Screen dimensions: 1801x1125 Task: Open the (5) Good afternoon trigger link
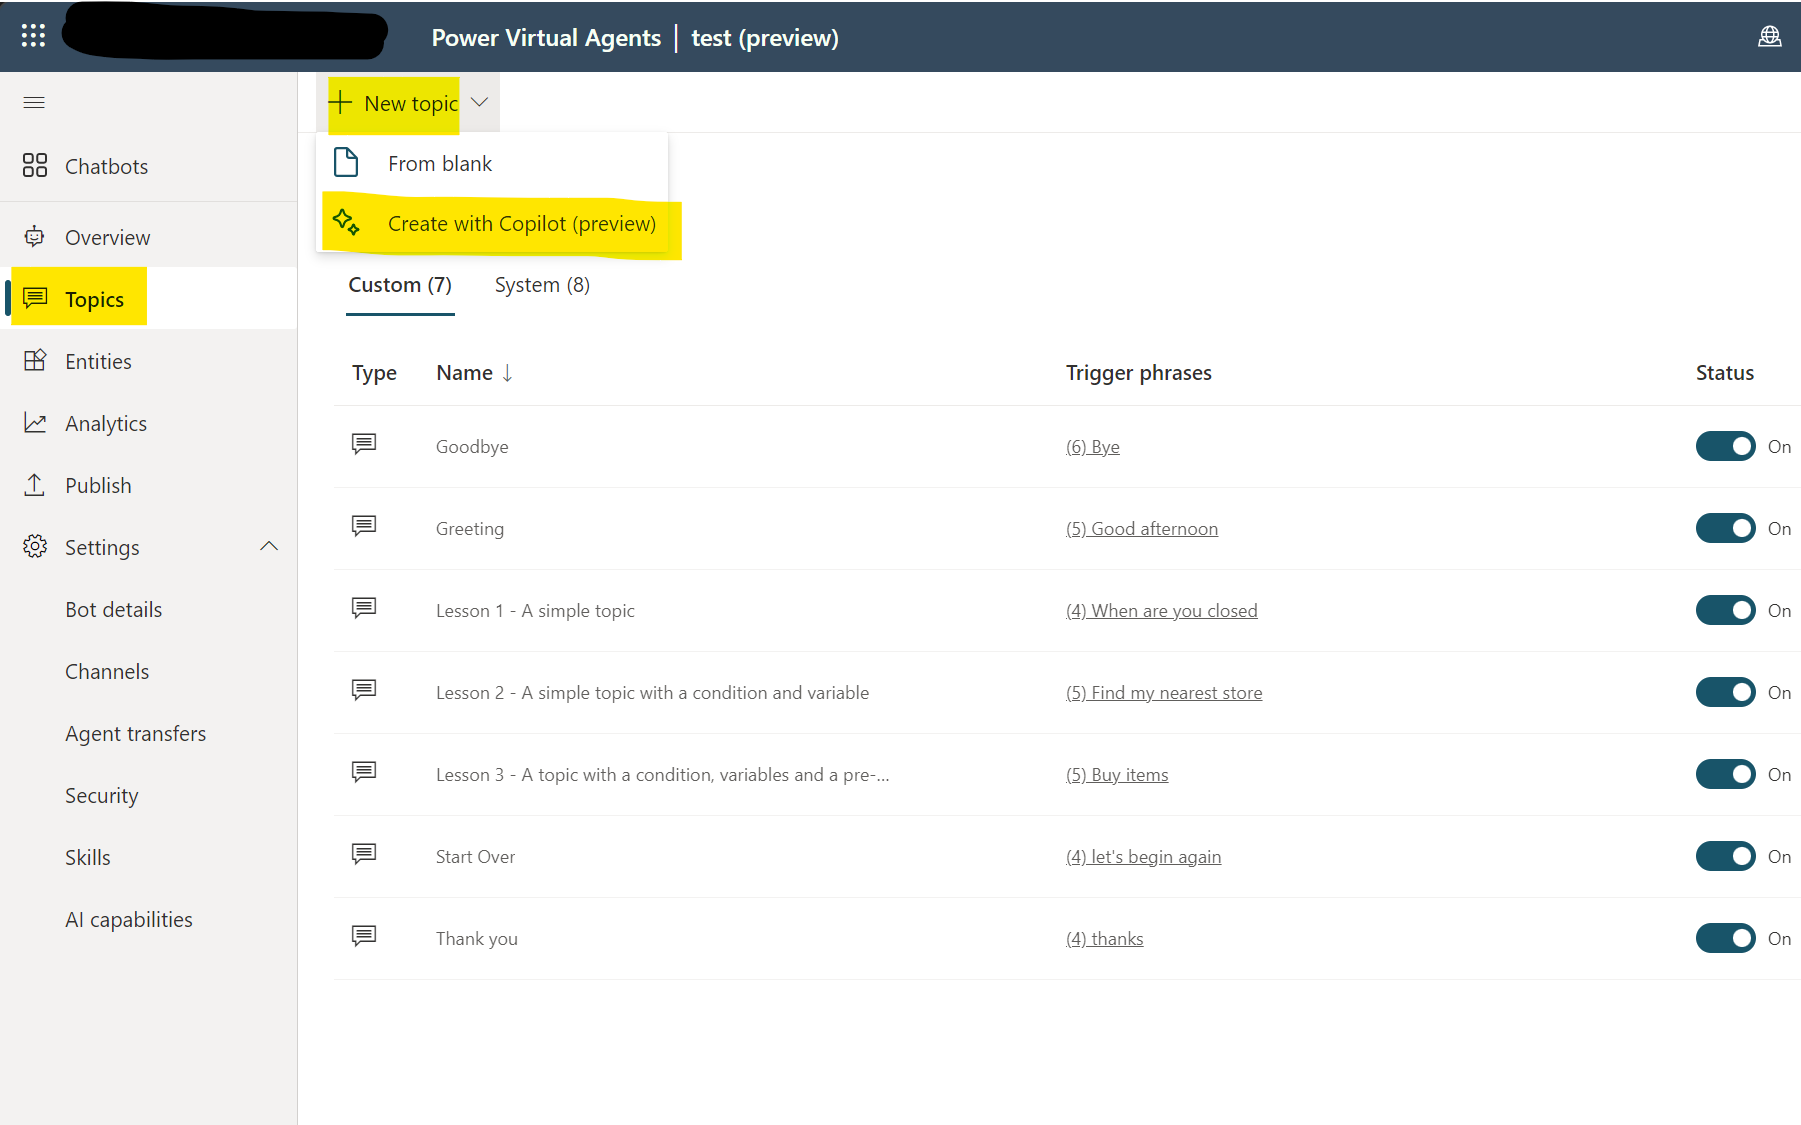coord(1142,528)
